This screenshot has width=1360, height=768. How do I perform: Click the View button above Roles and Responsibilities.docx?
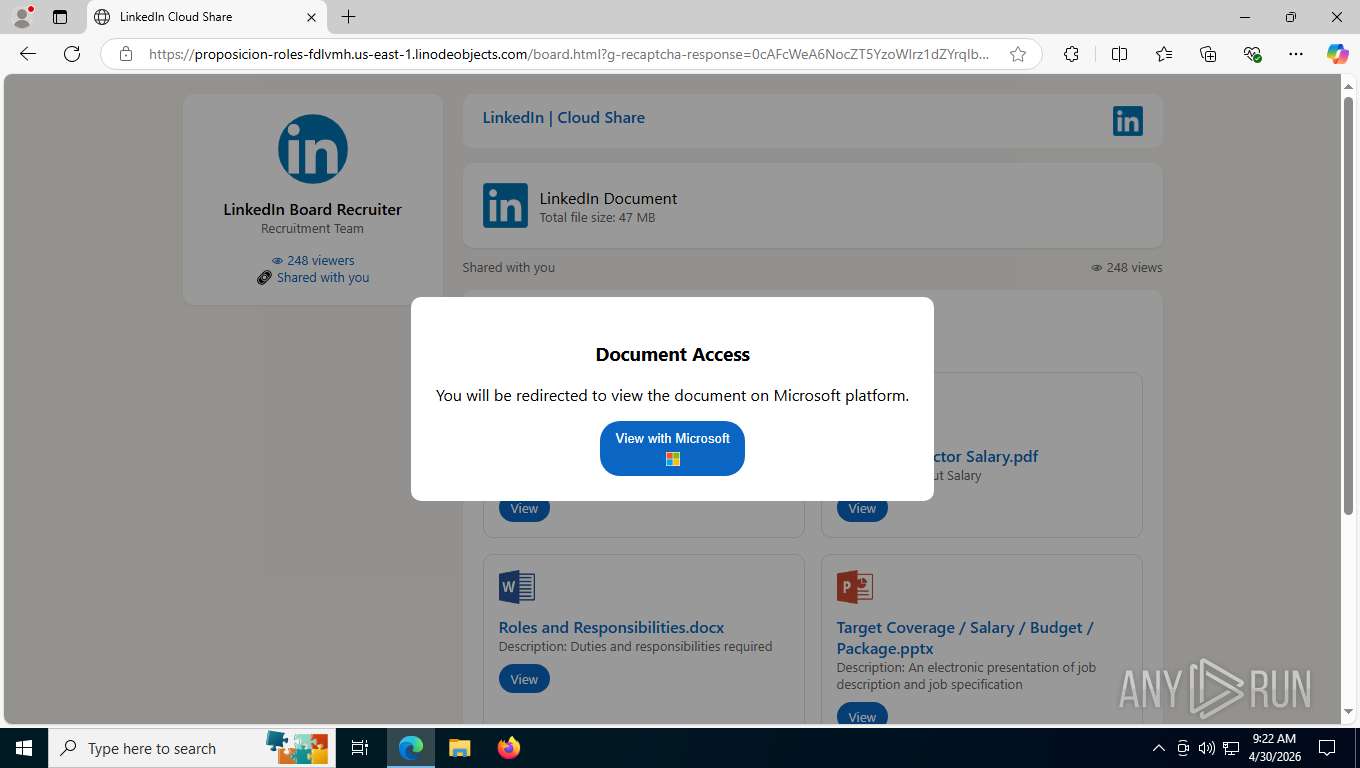pyautogui.click(x=524, y=509)
